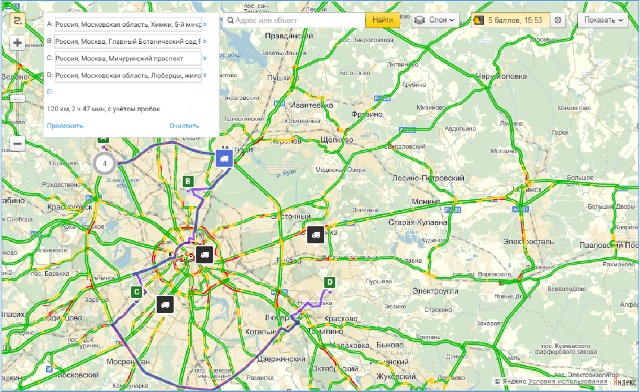The image size is (640, 392).
Task: Click route summary '120 км, 2 ч 47 мин'
Action: point(103,109)
